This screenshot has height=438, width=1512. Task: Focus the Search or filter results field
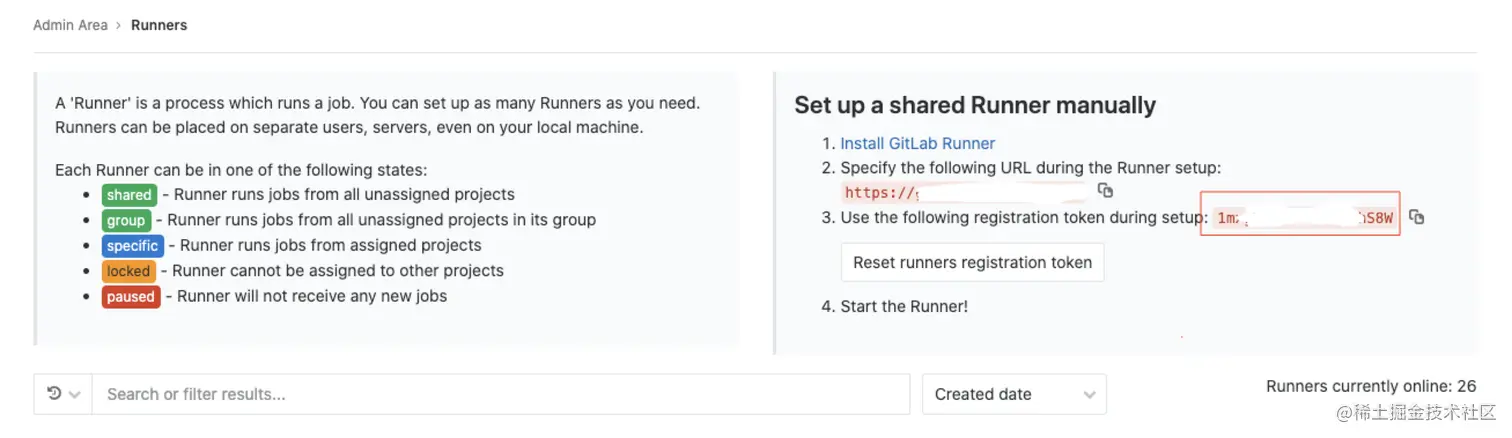coord(500,394)
